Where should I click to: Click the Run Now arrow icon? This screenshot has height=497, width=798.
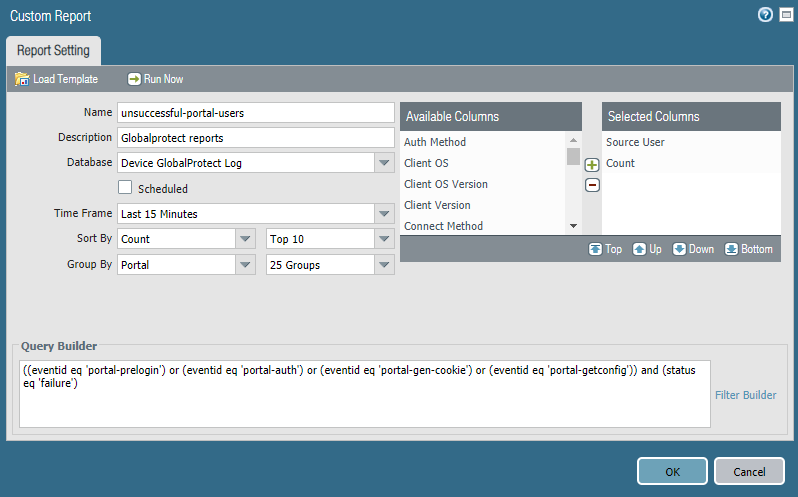click(x=134, y=79)
